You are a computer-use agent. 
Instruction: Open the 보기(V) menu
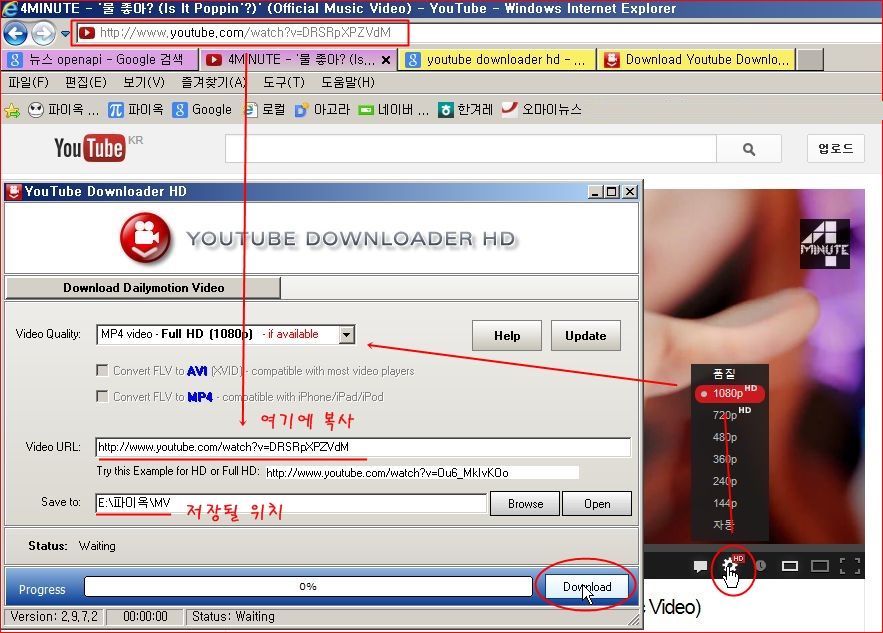[144, 83]
